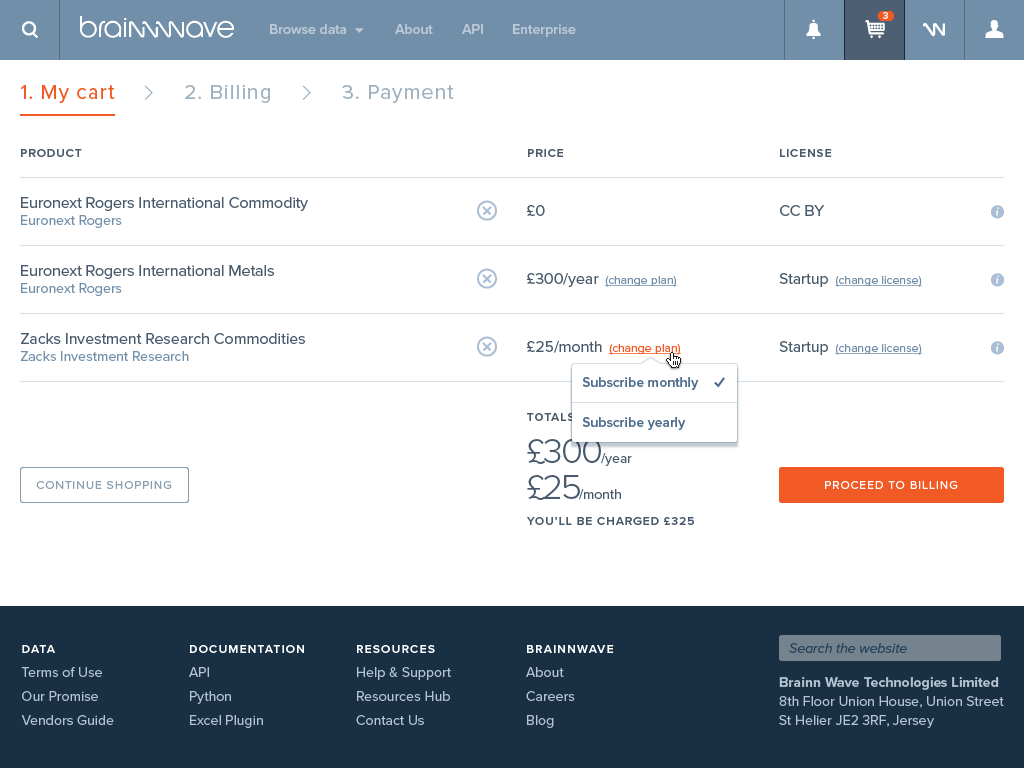Show license info for CC BY row

[997, 212]
